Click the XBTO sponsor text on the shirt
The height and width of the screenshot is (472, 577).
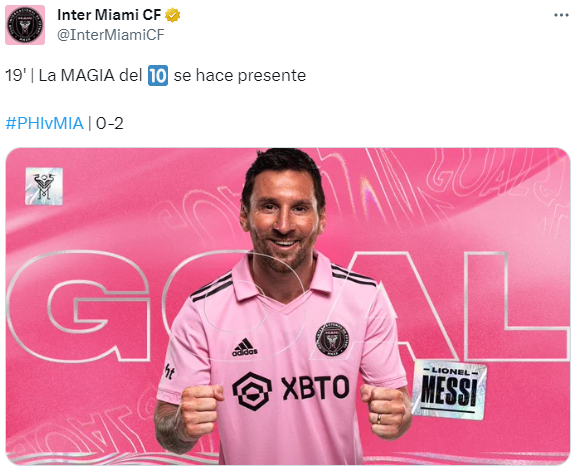pyautogui.click(x=315, y=388)
